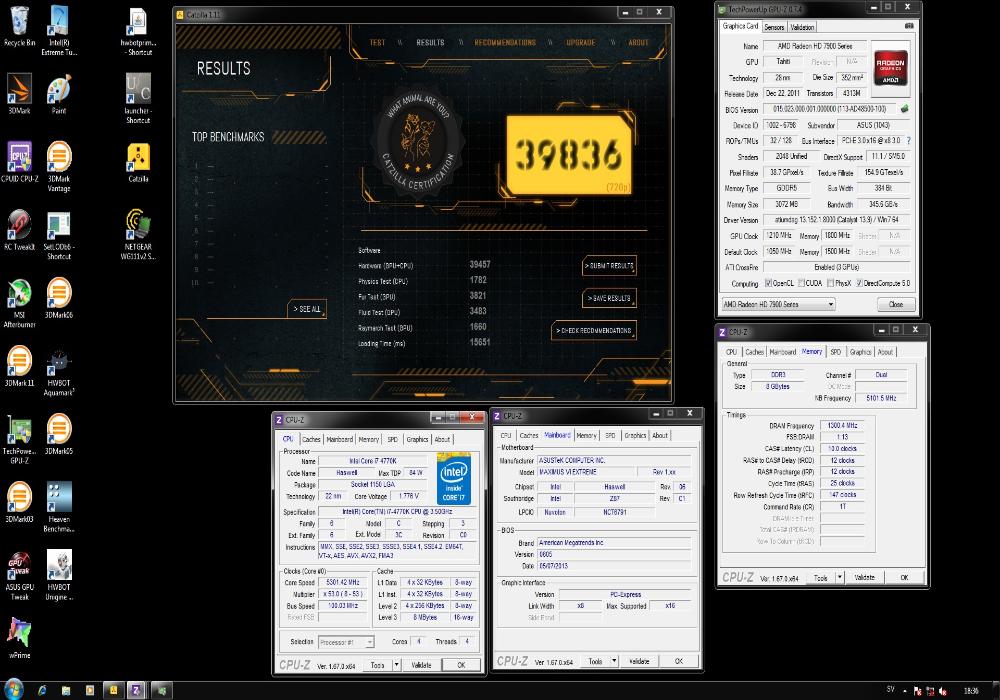This screenshot has height=700, width=1000.
Task: Click the Intel Core i7 4770K name field
Action: (373, 461)
